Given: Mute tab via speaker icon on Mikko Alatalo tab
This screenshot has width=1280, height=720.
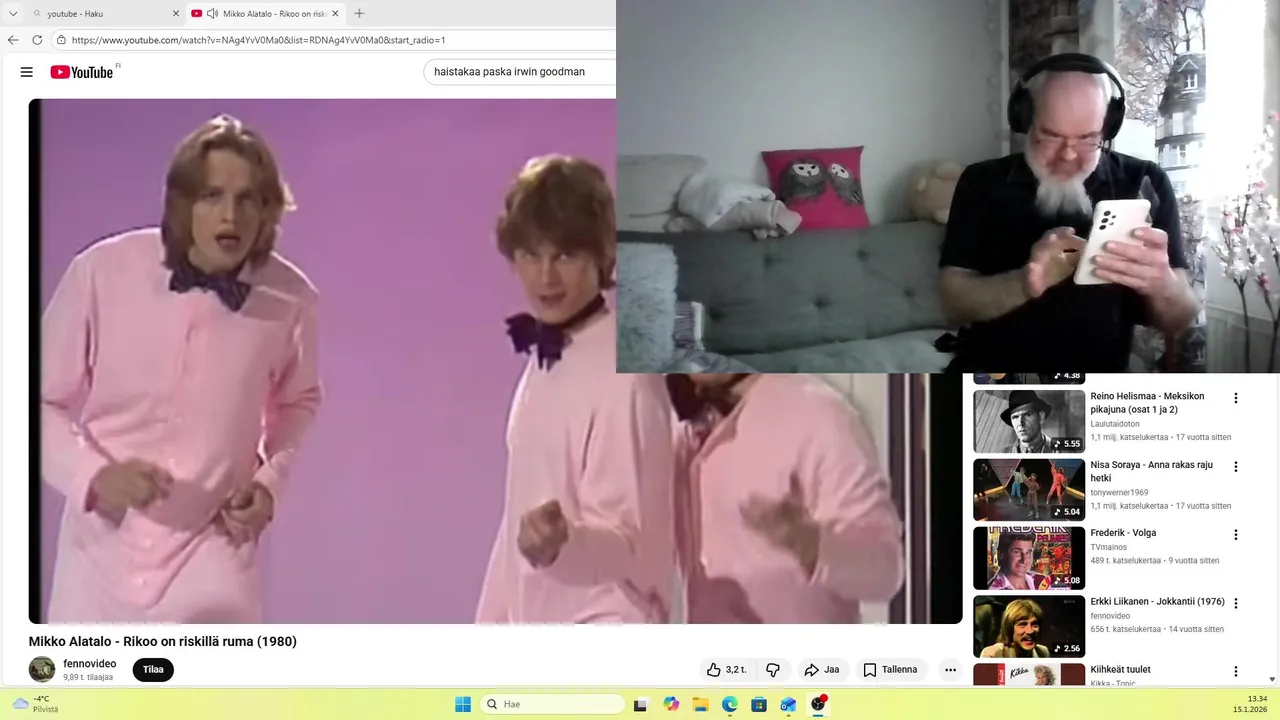Looking at the screenshot, I should (x=212, y=14).
